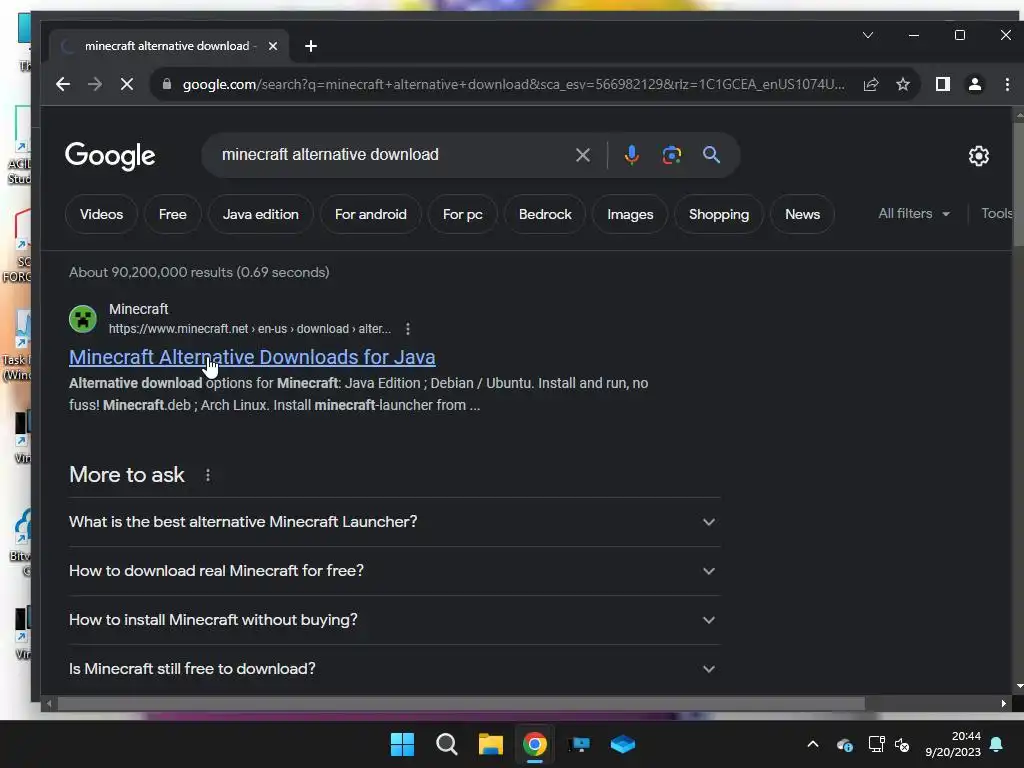Click the scroll right arrow at bottom
Screen dimensions: 1024x768
click(x=1004, y=703)
